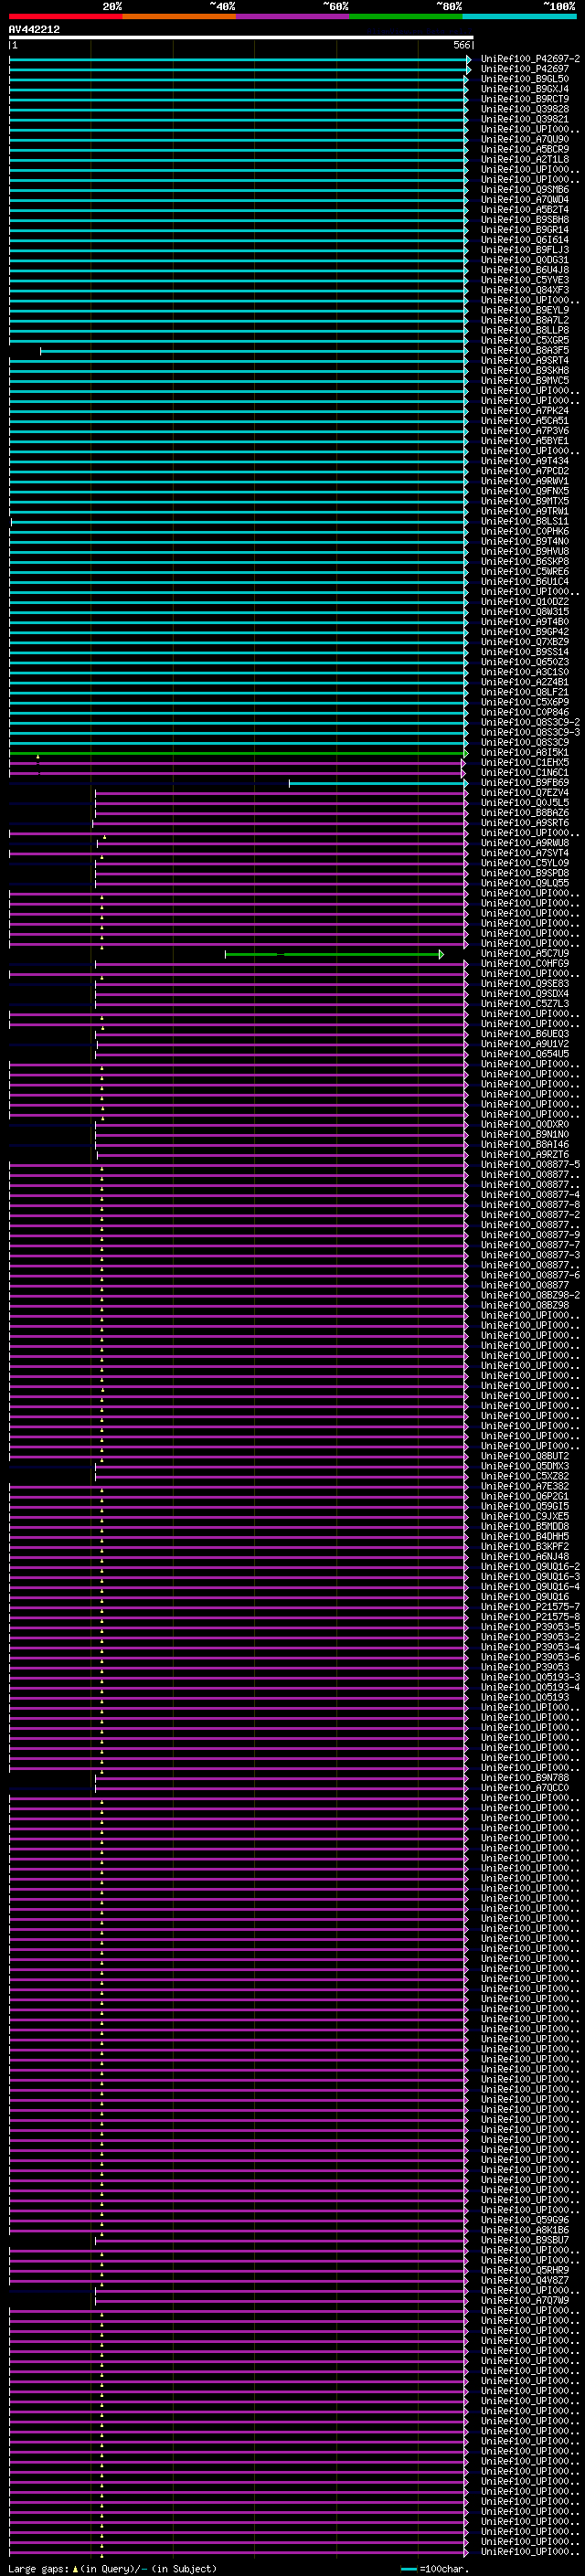The width and height of the screenshot is (585, 2576).
Task: Select hit label UniRef100_C1EHX5
Action: [x=525, y=763]
